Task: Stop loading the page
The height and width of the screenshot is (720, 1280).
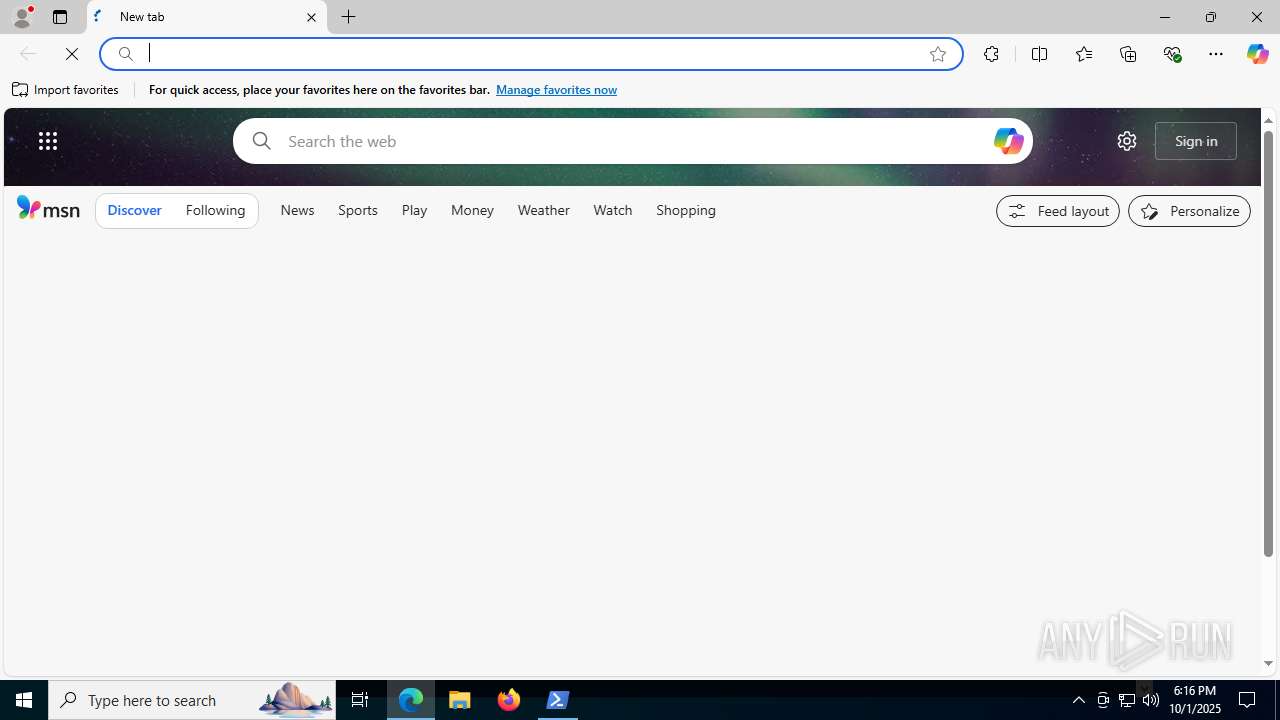Action: (x=72, y=54)
